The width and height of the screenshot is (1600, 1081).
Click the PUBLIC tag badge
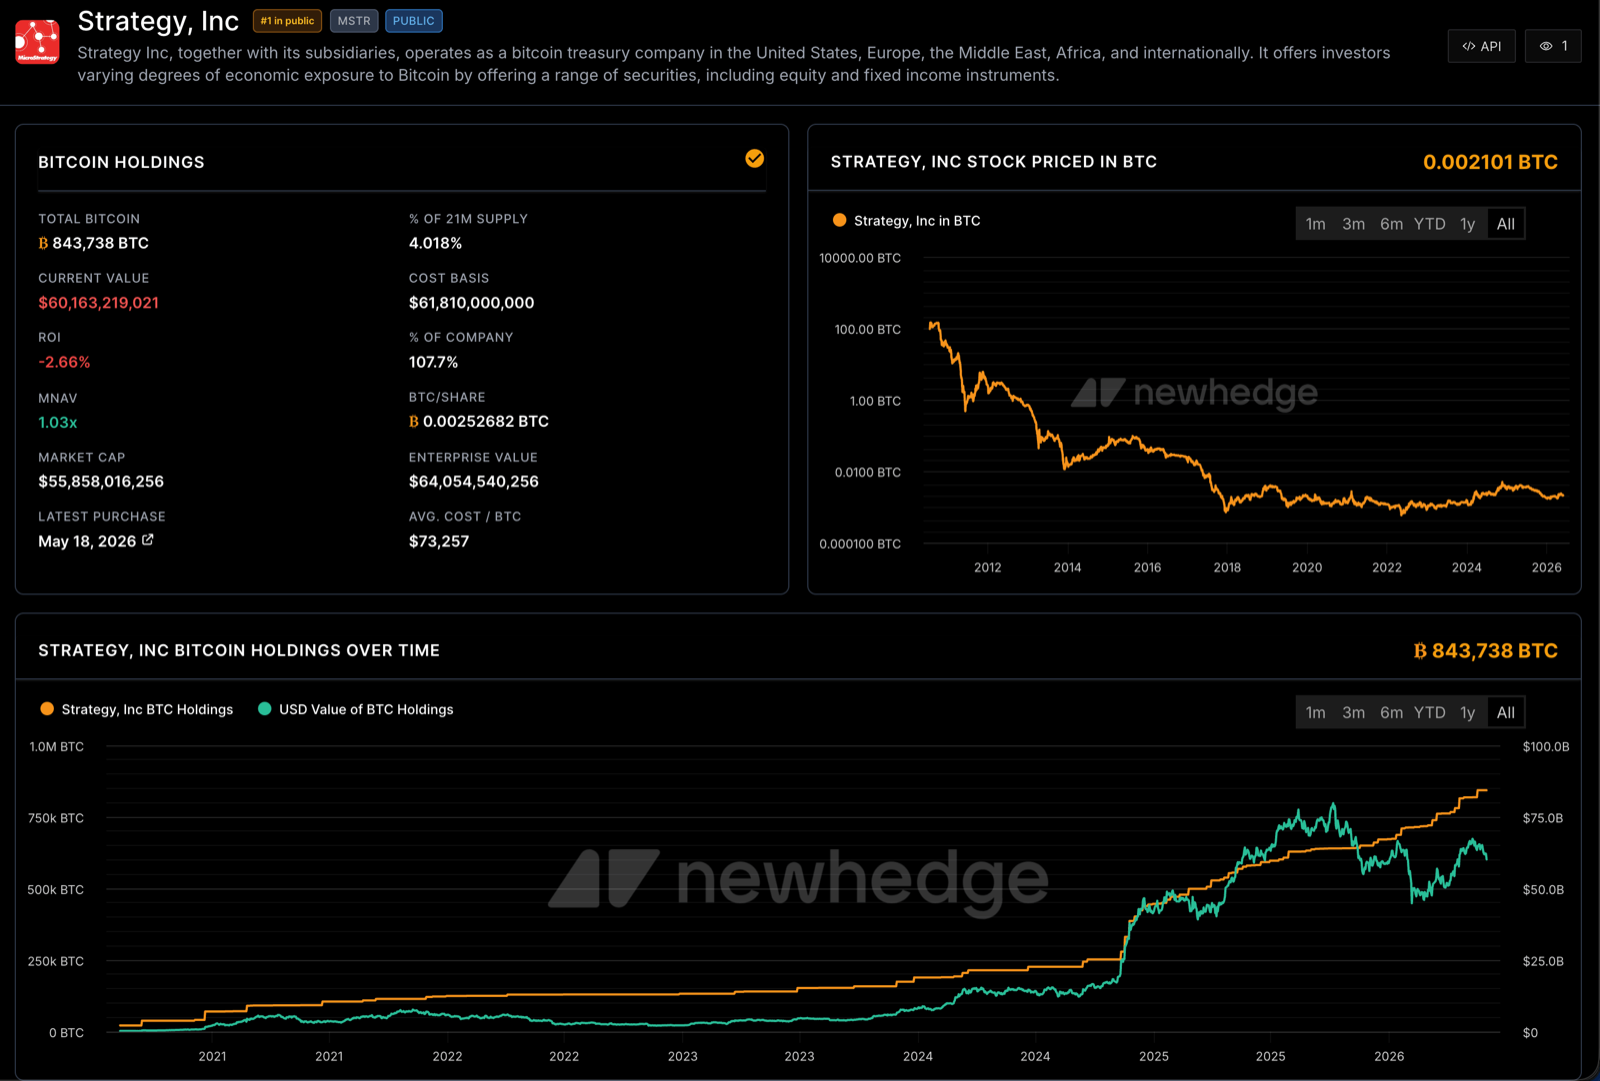(x=414, y=21)
